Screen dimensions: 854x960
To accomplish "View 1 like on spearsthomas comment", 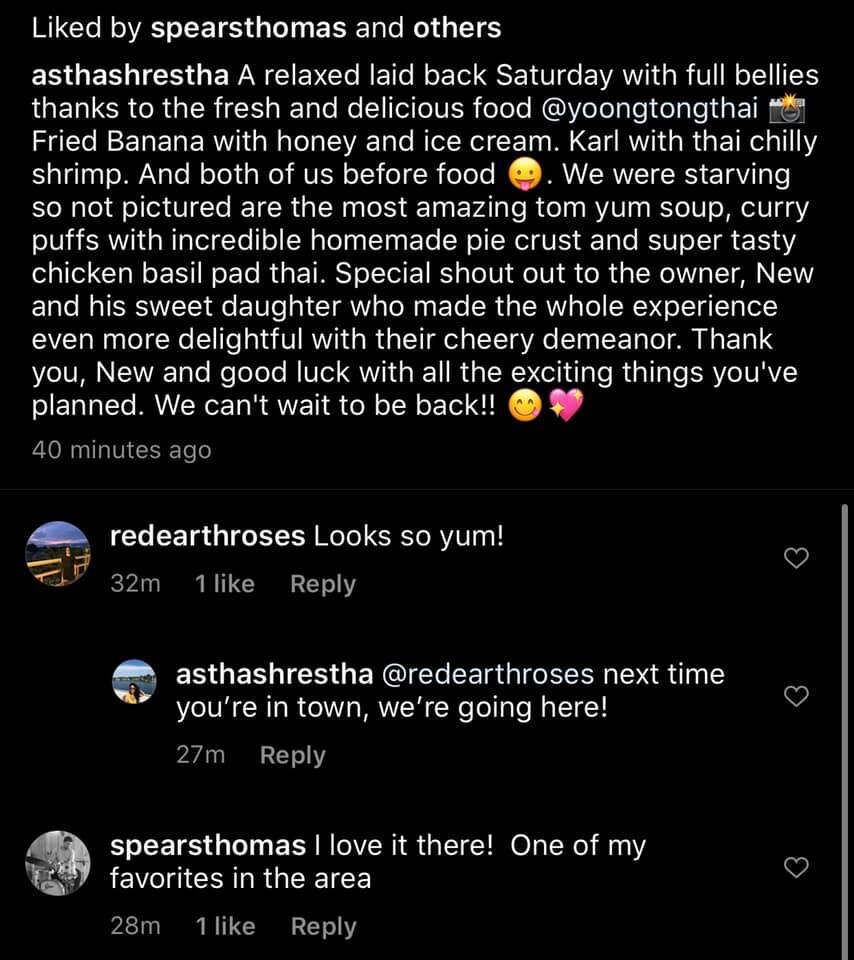I will [x=225, y=927].
